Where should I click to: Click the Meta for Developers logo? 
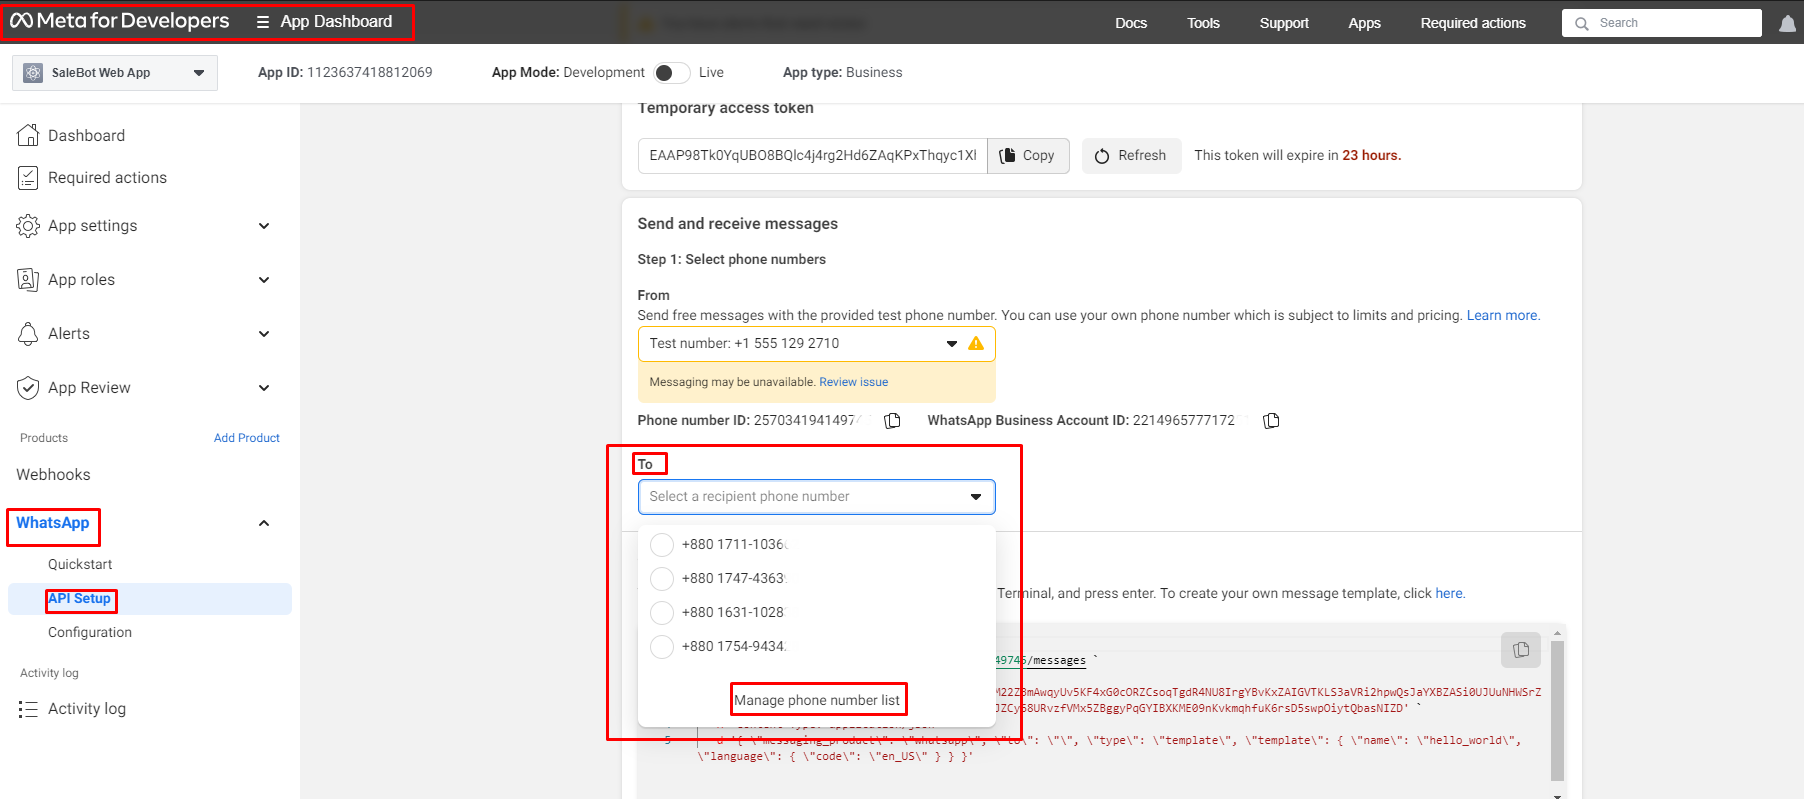click(119, 21)
